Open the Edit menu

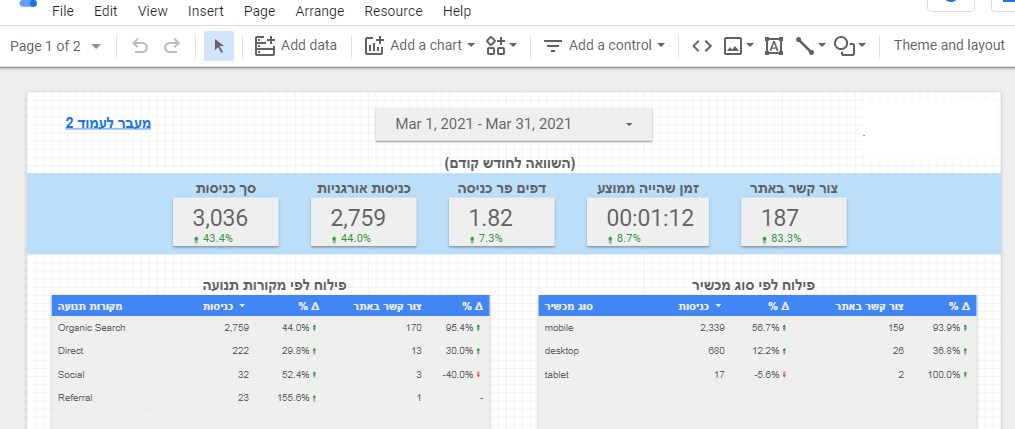pyautogui.click(x=106, y=11)
